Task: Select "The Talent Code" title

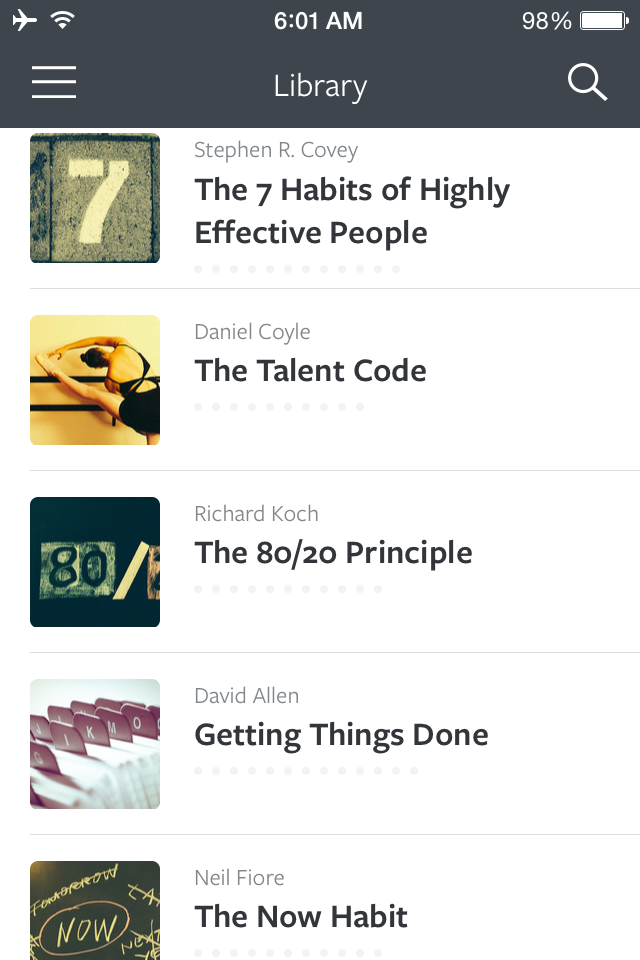Action: point(310,371)
